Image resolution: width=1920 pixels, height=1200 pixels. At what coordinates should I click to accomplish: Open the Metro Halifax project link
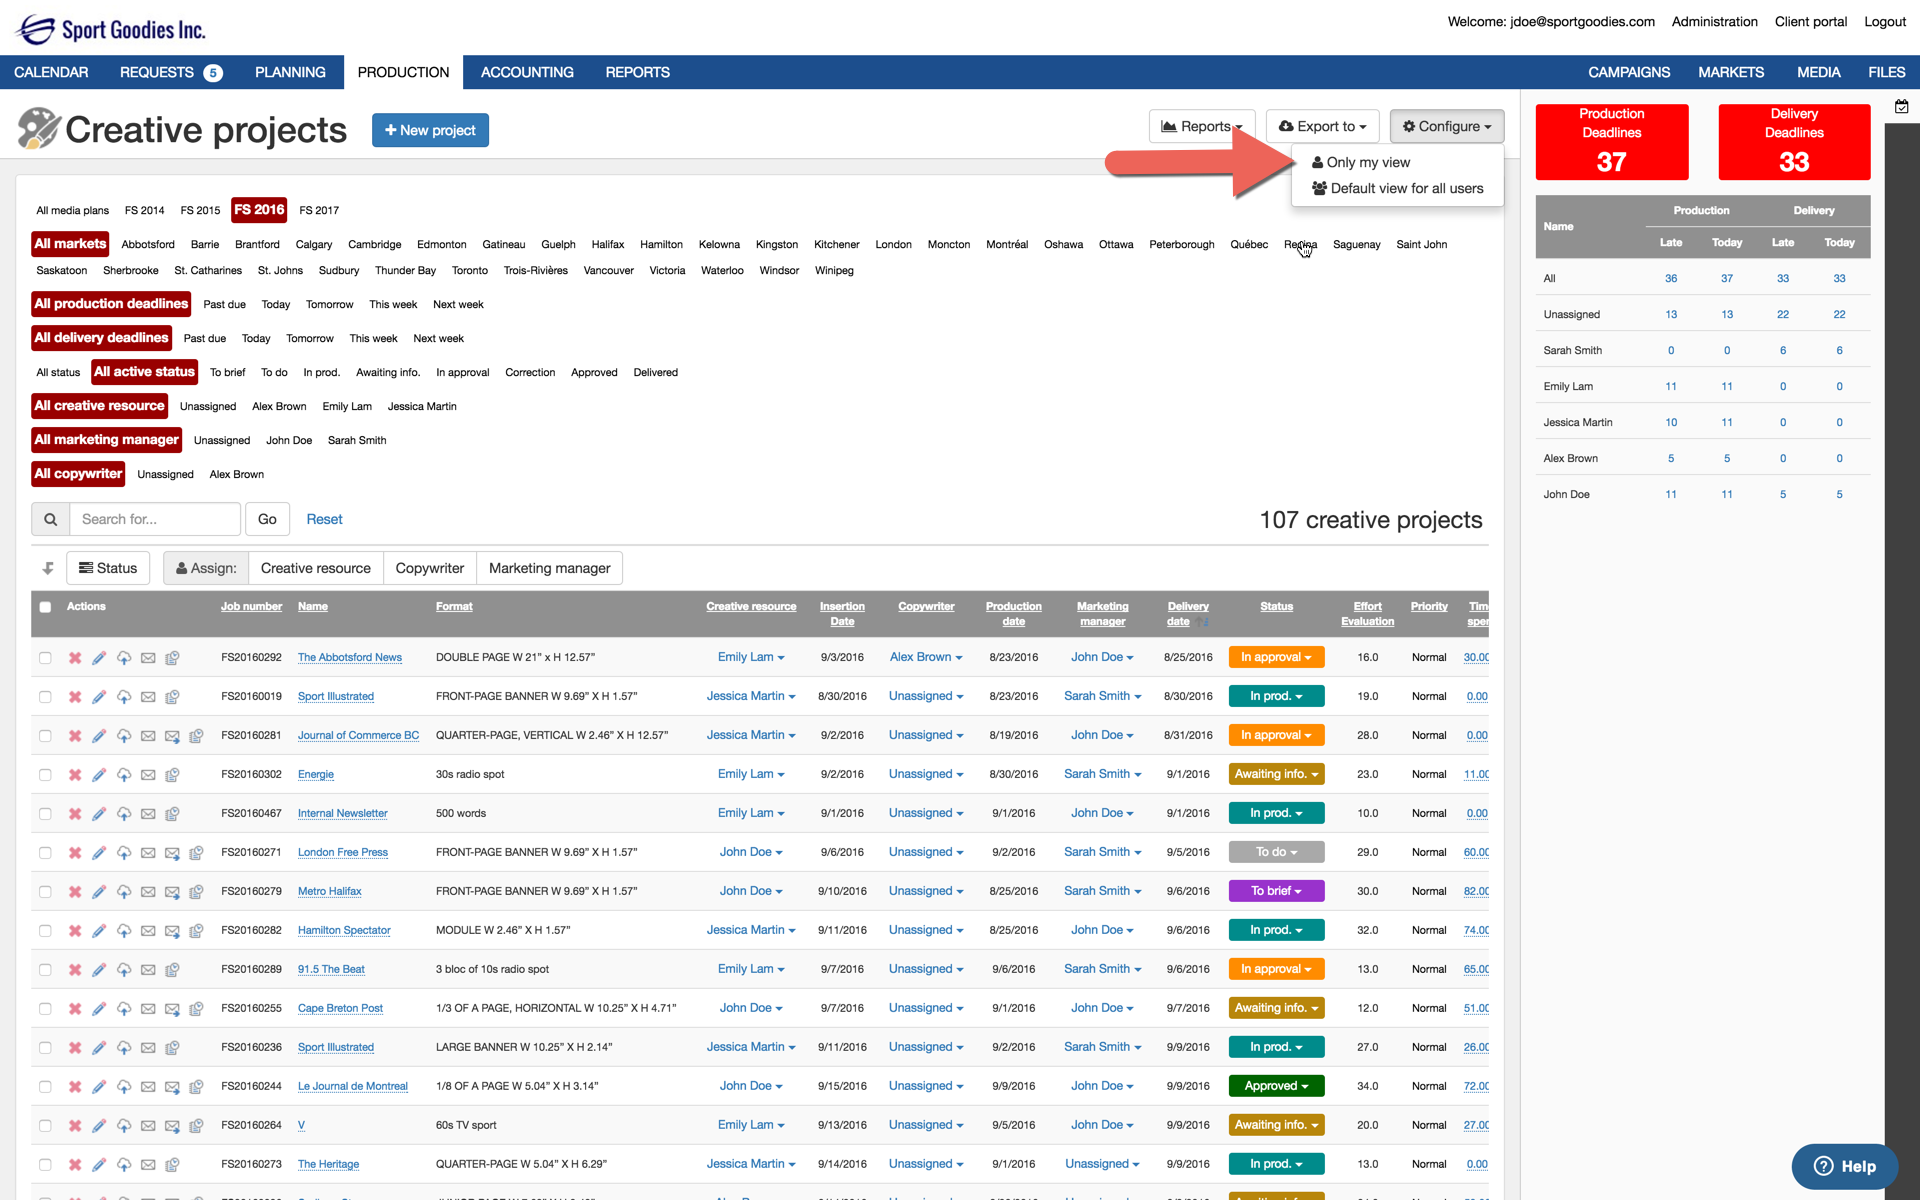coord(329,892)
